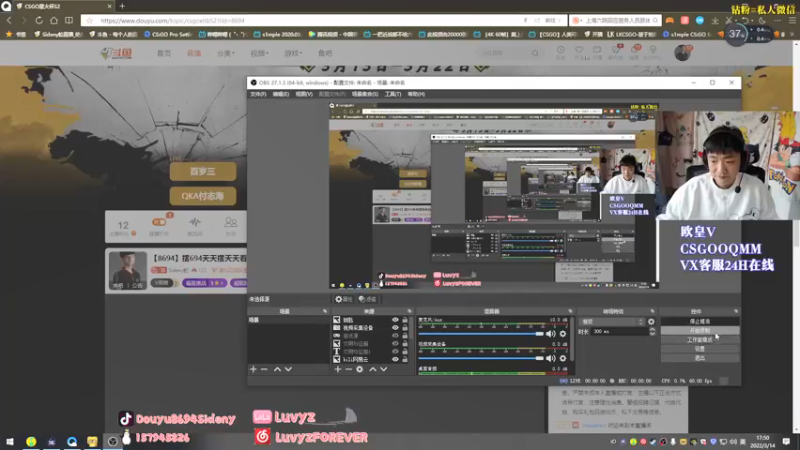Expand the Douyu 视频 video dropdown
800x450 pixels.
pos(259,53)
